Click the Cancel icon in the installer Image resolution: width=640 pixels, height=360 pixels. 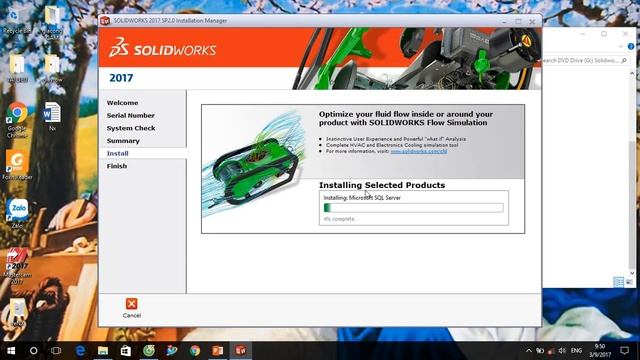pos(131,304)
